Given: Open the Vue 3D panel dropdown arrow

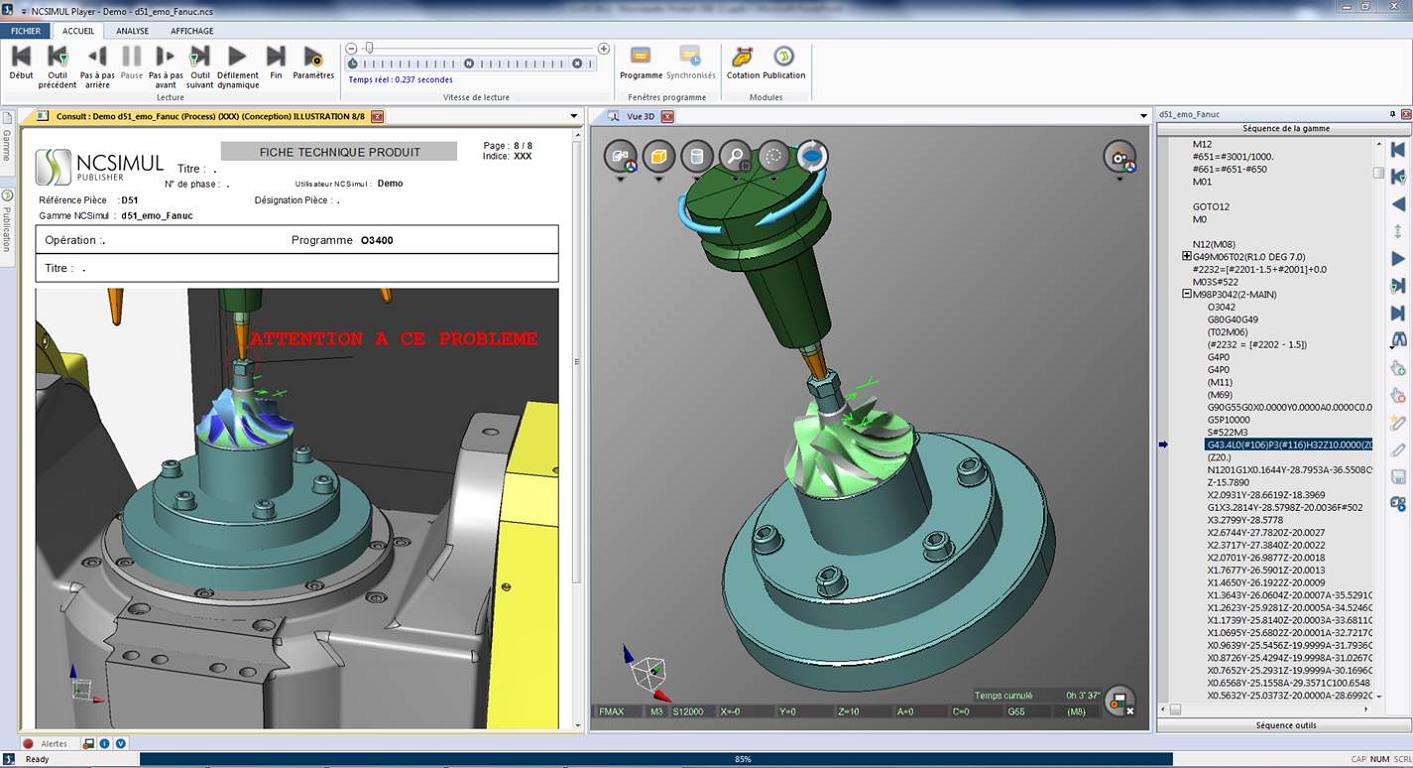Looking at the screenshot, I should 1144,116.
